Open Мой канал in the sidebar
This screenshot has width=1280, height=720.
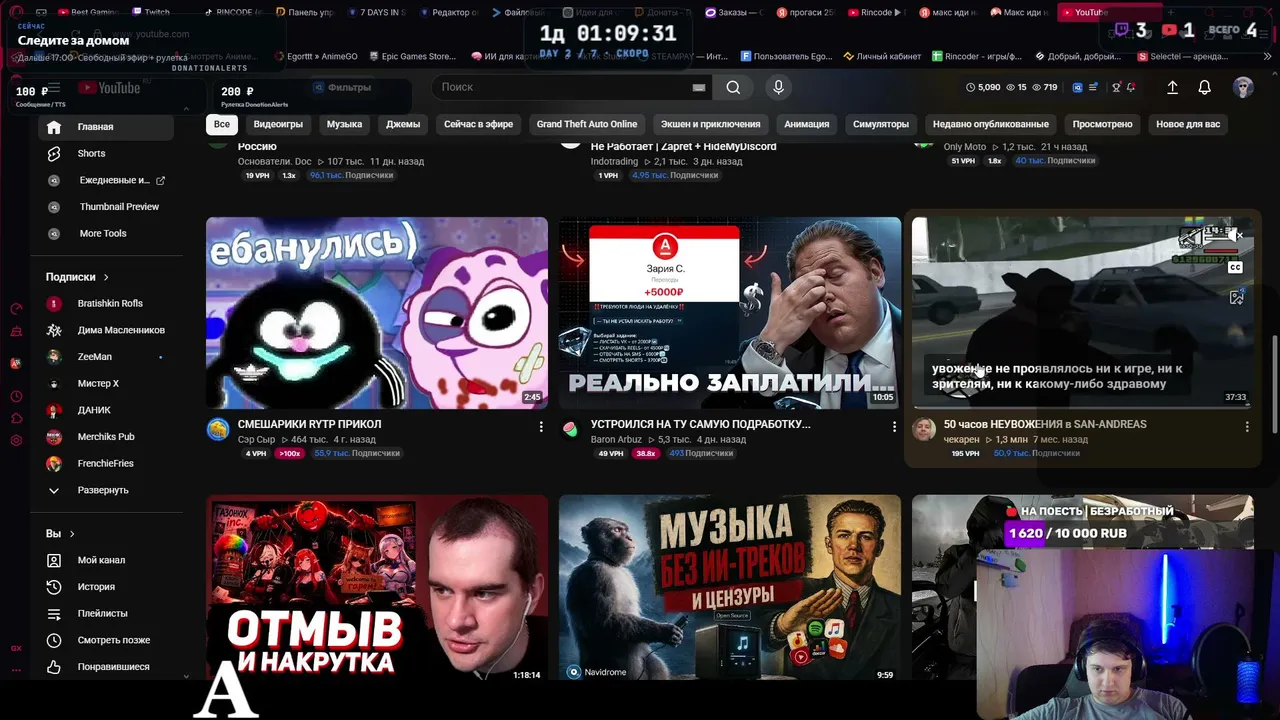pyautogui.click(x=106, y=560)
